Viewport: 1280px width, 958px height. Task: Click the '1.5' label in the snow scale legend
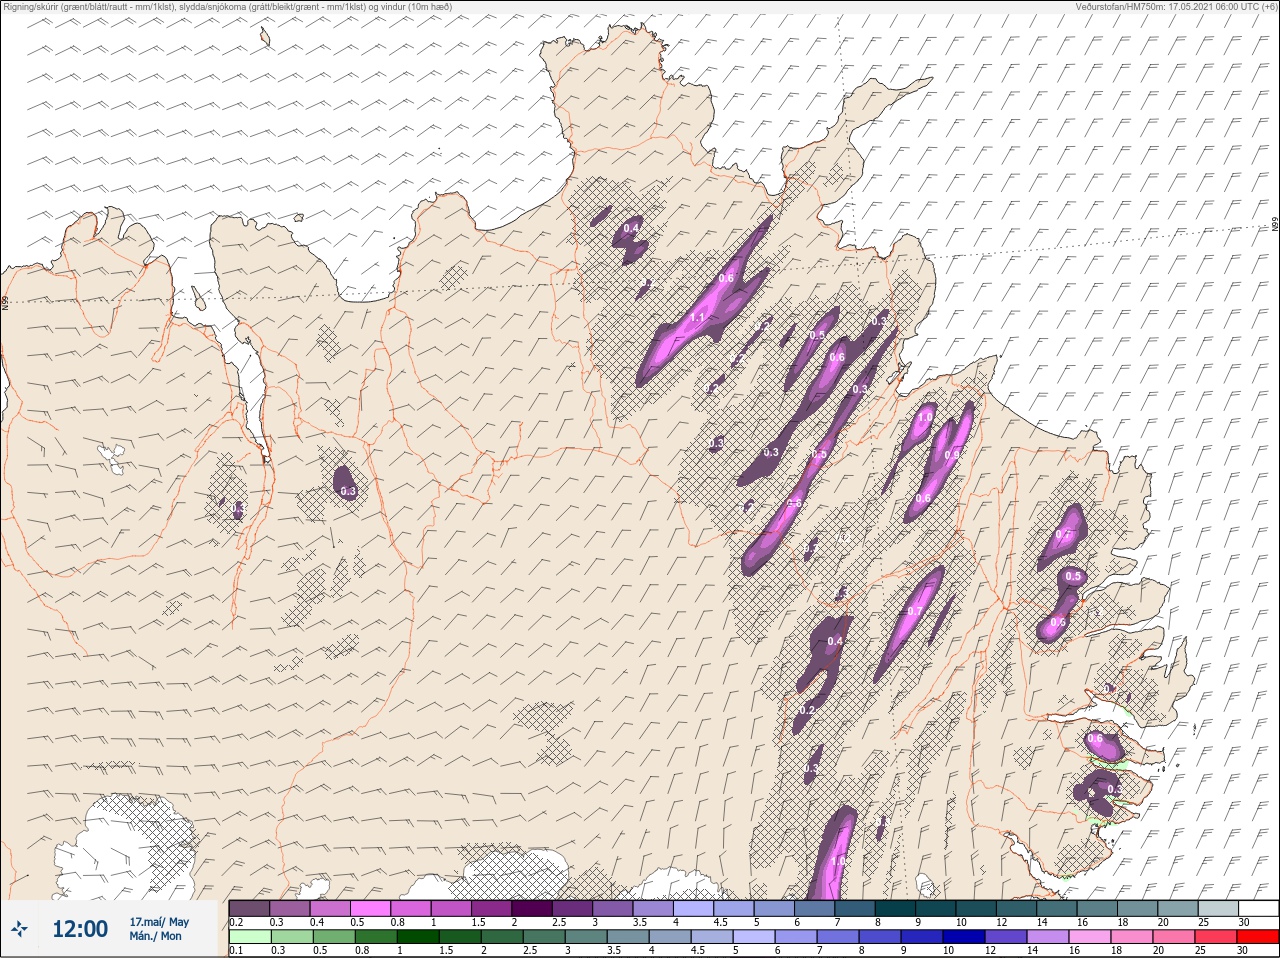coord(478,922)
